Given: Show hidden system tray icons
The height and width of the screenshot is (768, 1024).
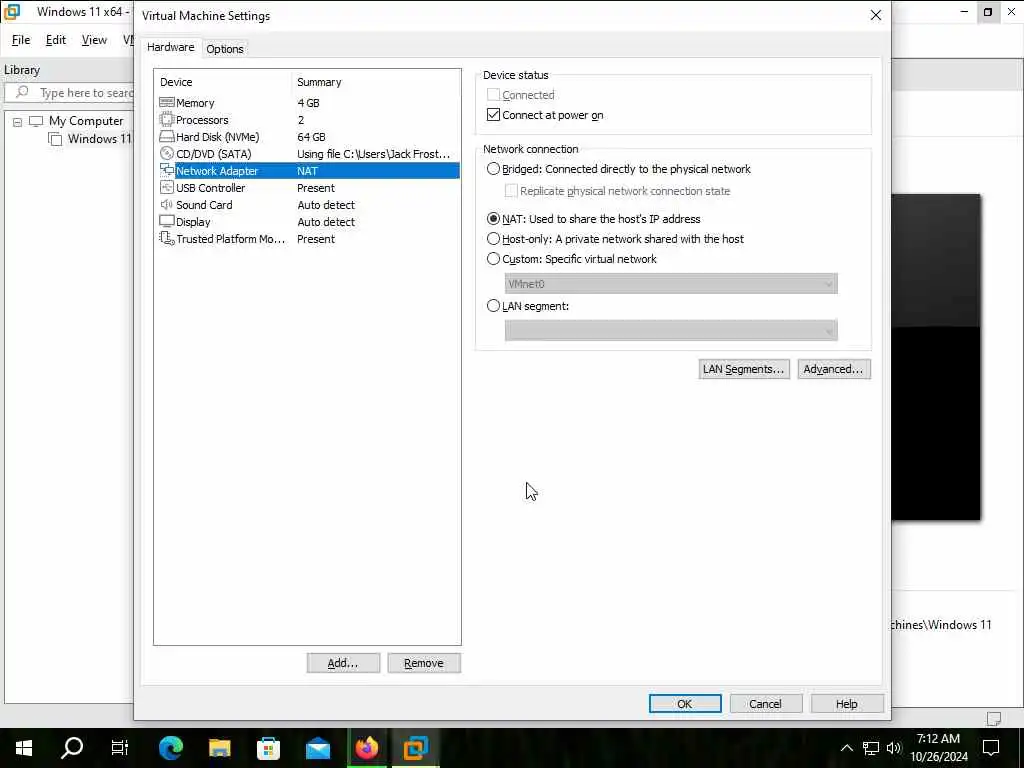Looking at the screenshot, I should pos(846,748).
